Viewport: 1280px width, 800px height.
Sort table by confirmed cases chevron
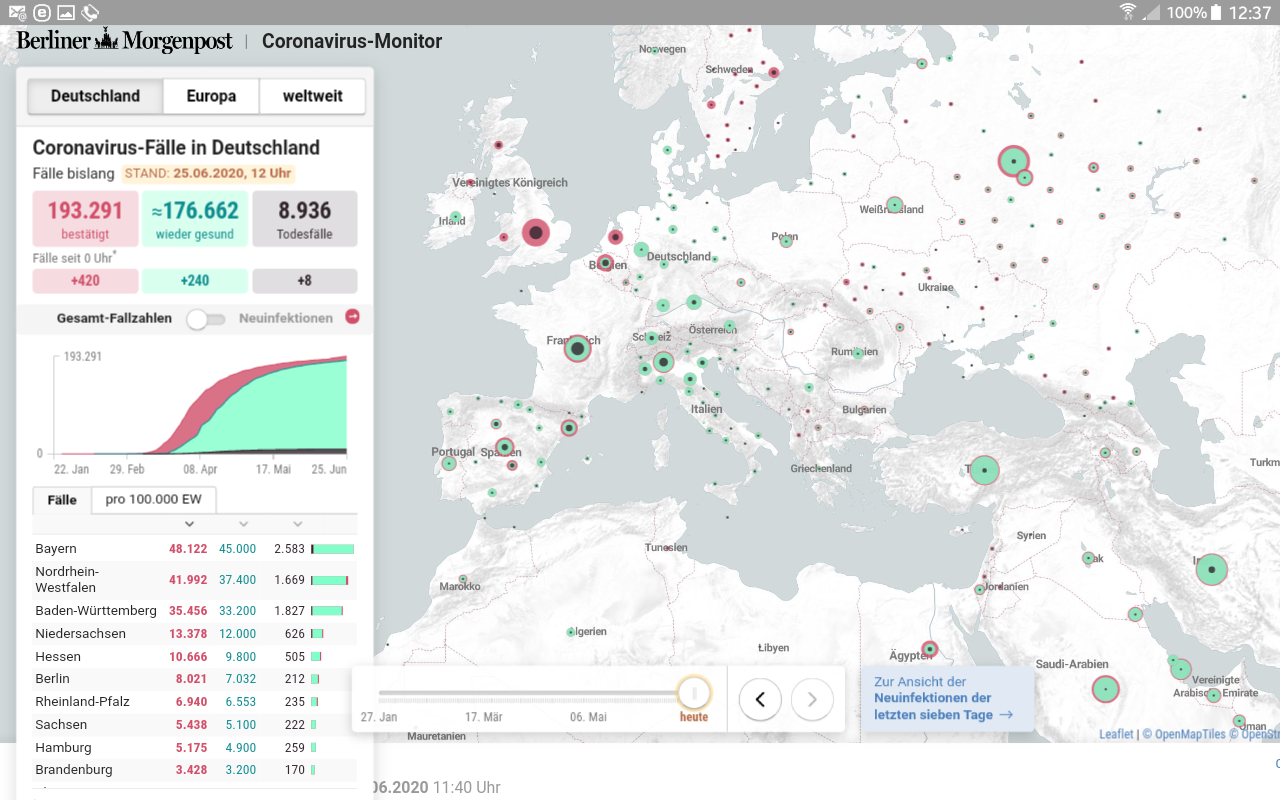(189, 524)
